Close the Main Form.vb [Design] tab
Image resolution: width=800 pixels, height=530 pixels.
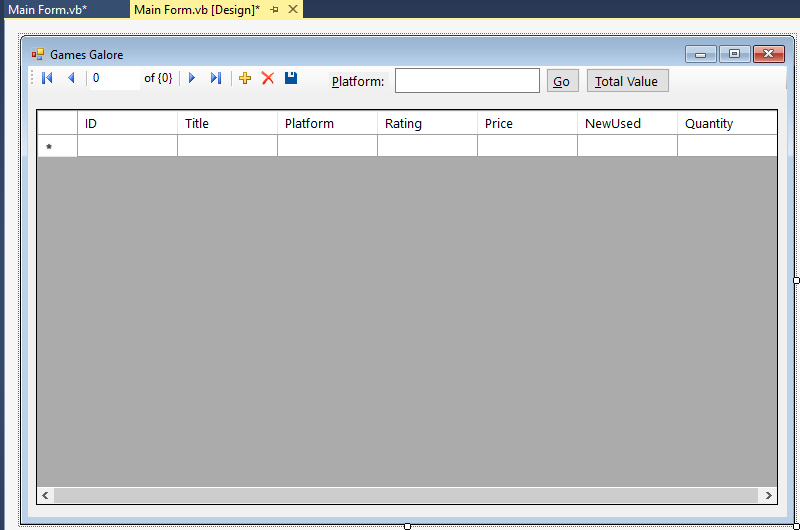tap(293, 9)
